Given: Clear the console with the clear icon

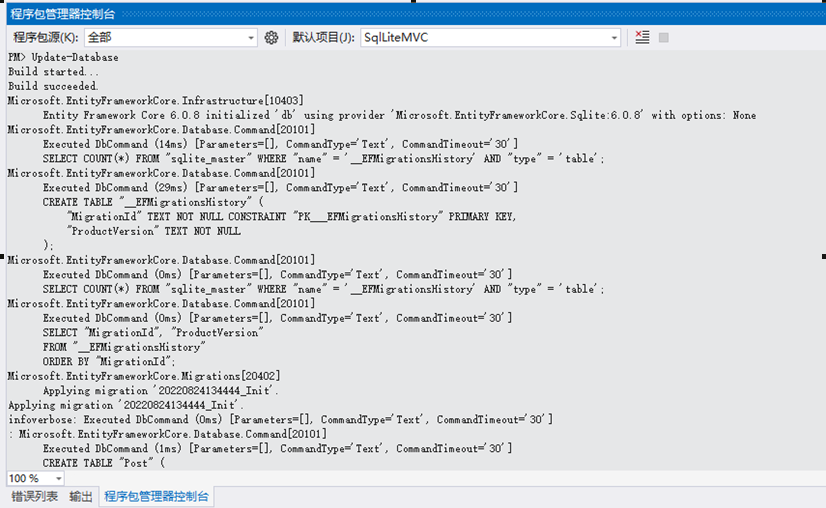Looking at the screenshot, I should tap(642, 38).
